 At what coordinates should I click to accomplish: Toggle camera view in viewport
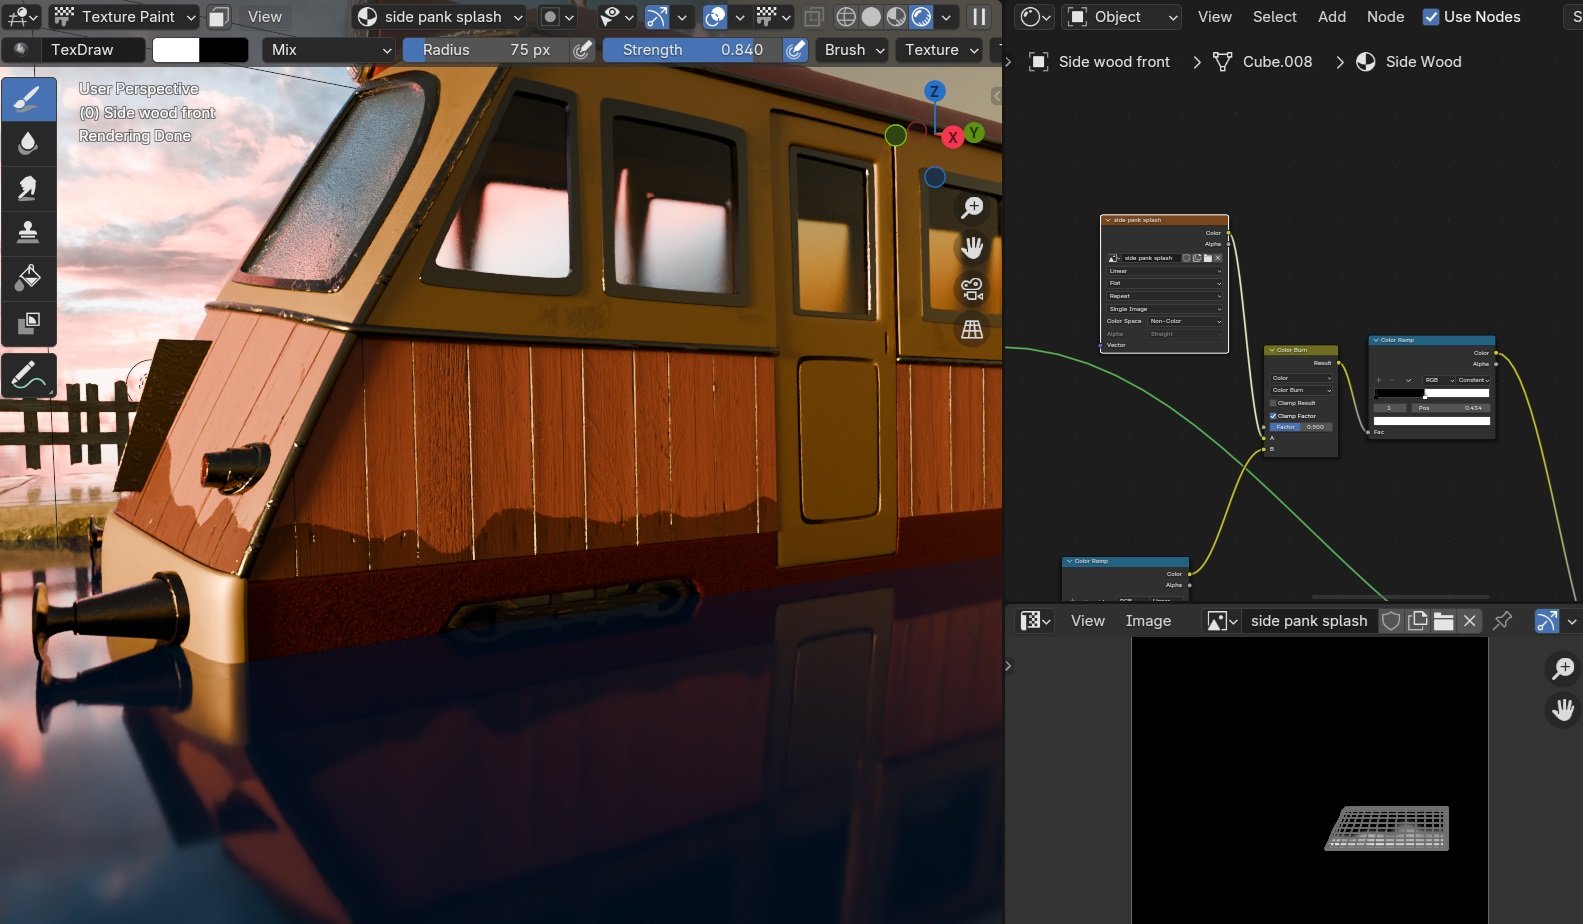coord(972,289)
